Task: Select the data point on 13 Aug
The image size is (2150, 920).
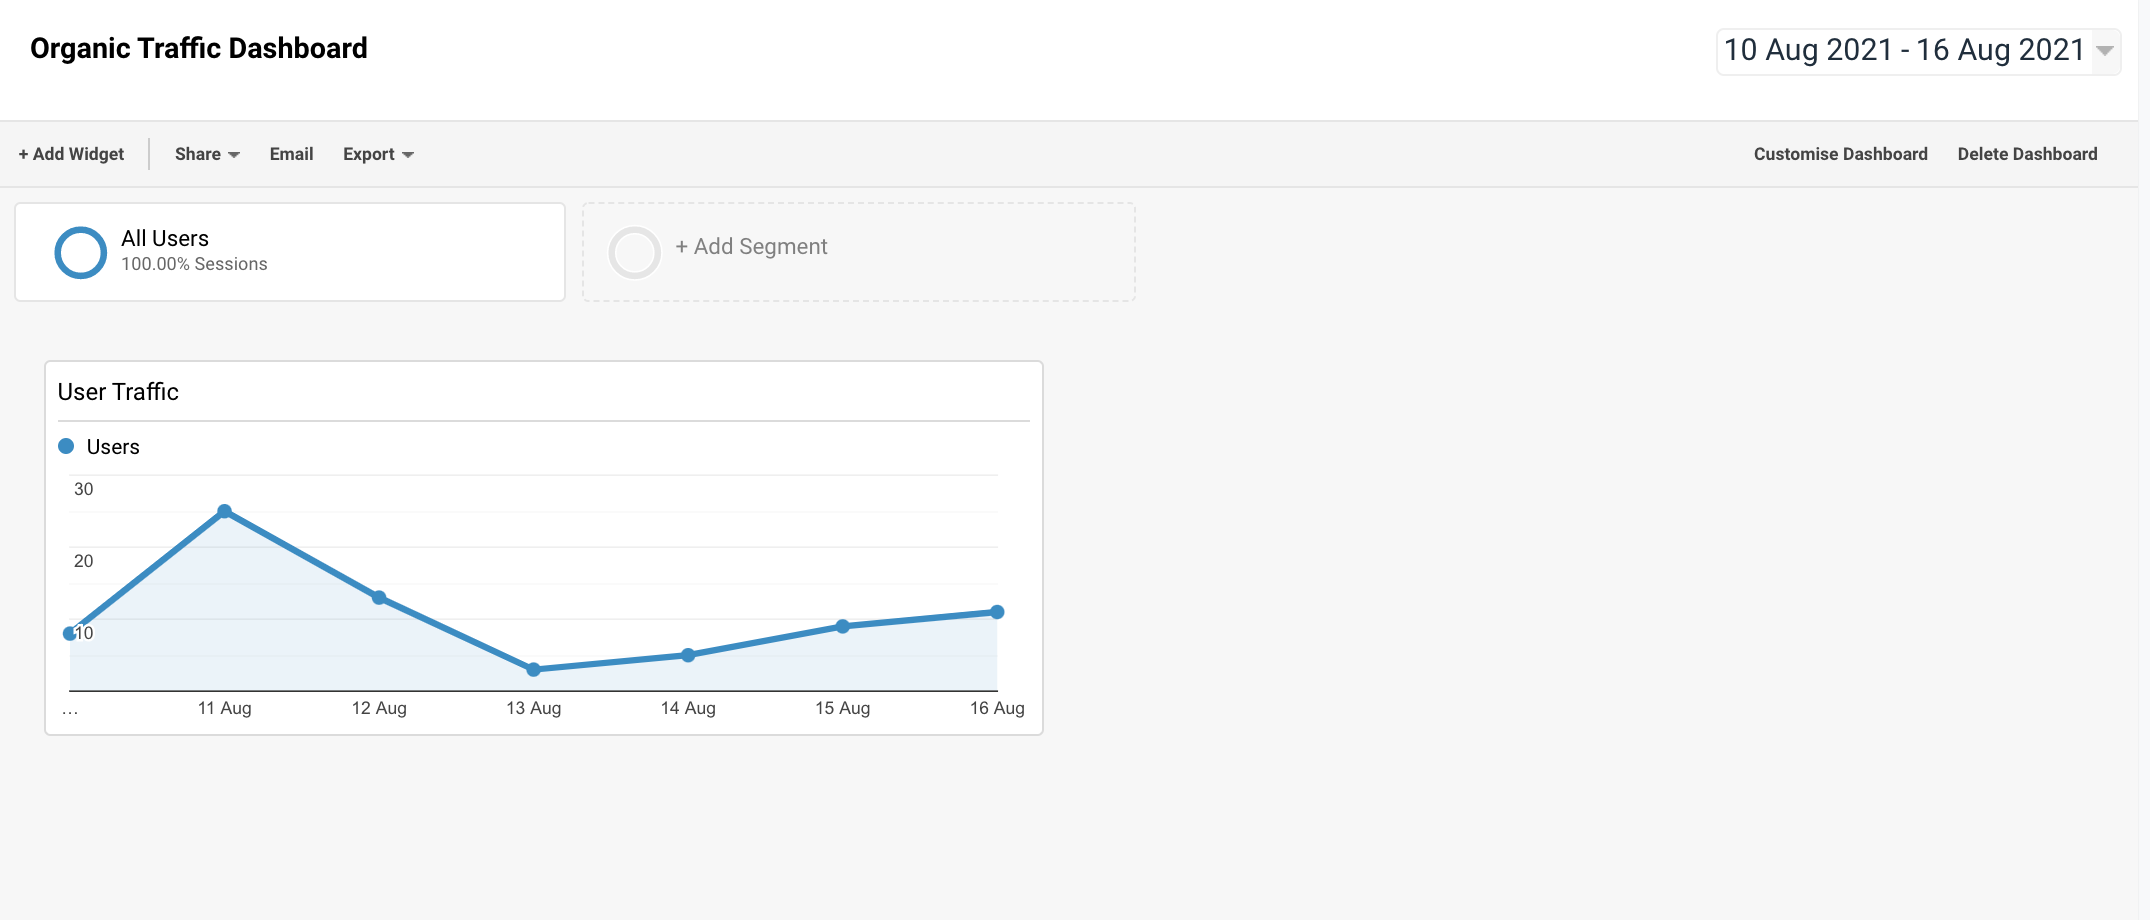Action: [x=534, y=669]
